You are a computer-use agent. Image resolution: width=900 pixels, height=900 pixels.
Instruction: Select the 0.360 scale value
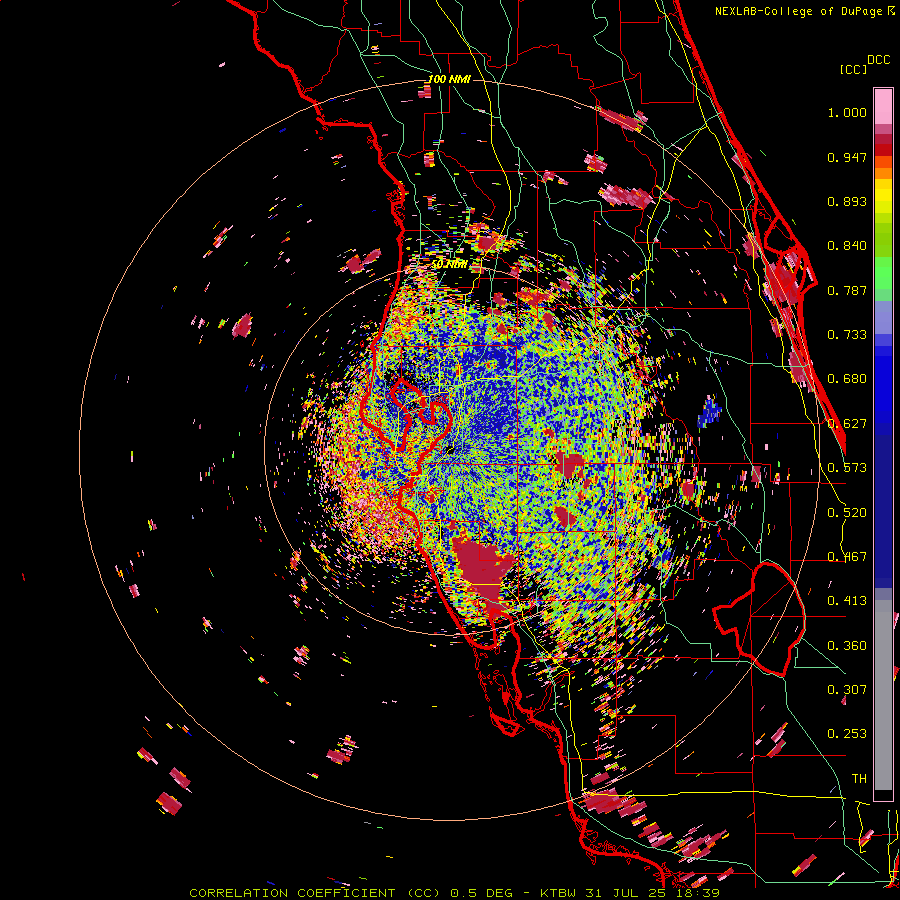coord(847,646)
